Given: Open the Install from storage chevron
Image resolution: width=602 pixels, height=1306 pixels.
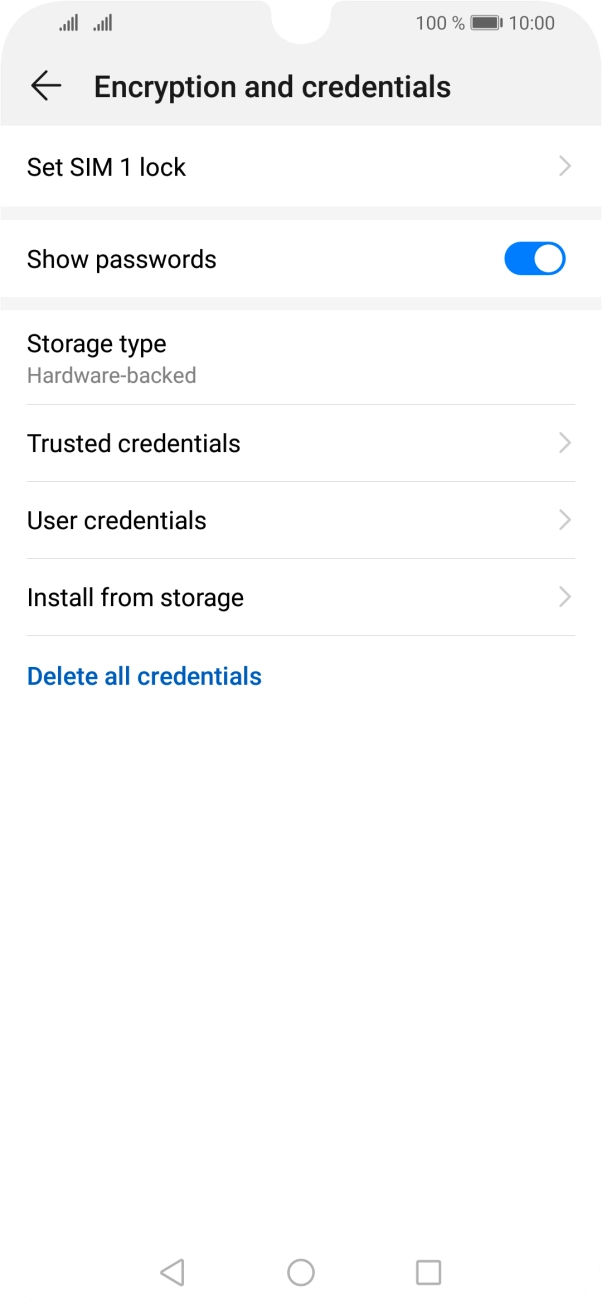Looking at the screenshot, I should (x=564, y=597).
